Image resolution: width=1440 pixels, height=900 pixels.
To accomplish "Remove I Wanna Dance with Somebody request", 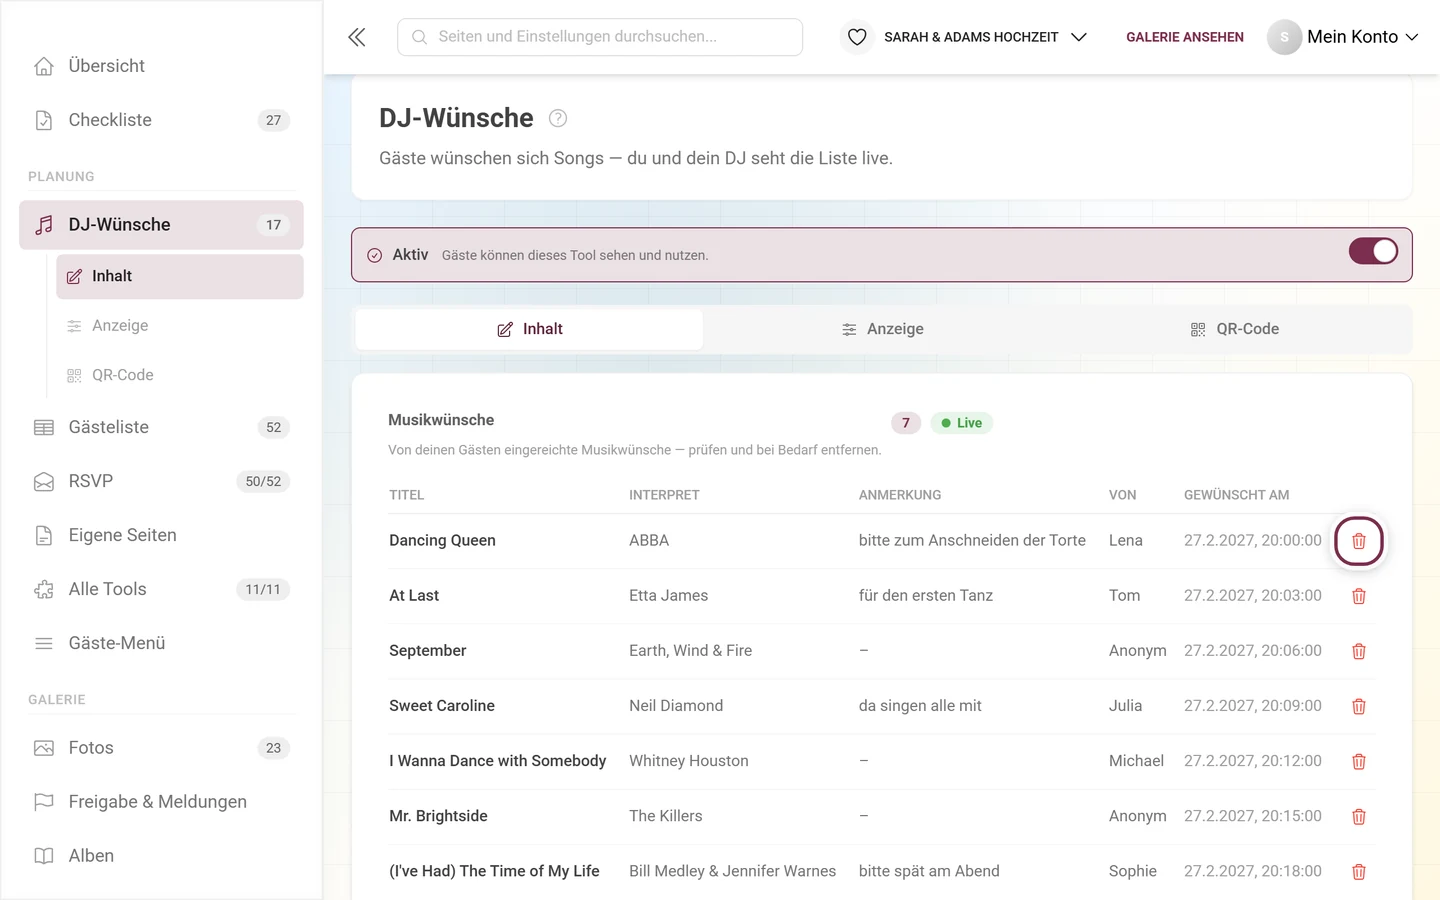I will coord(1358,762).
